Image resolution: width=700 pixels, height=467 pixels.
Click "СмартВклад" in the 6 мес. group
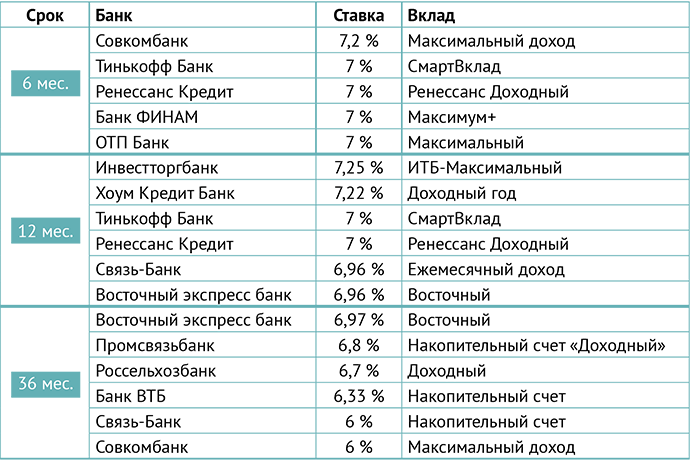point(454,67)
